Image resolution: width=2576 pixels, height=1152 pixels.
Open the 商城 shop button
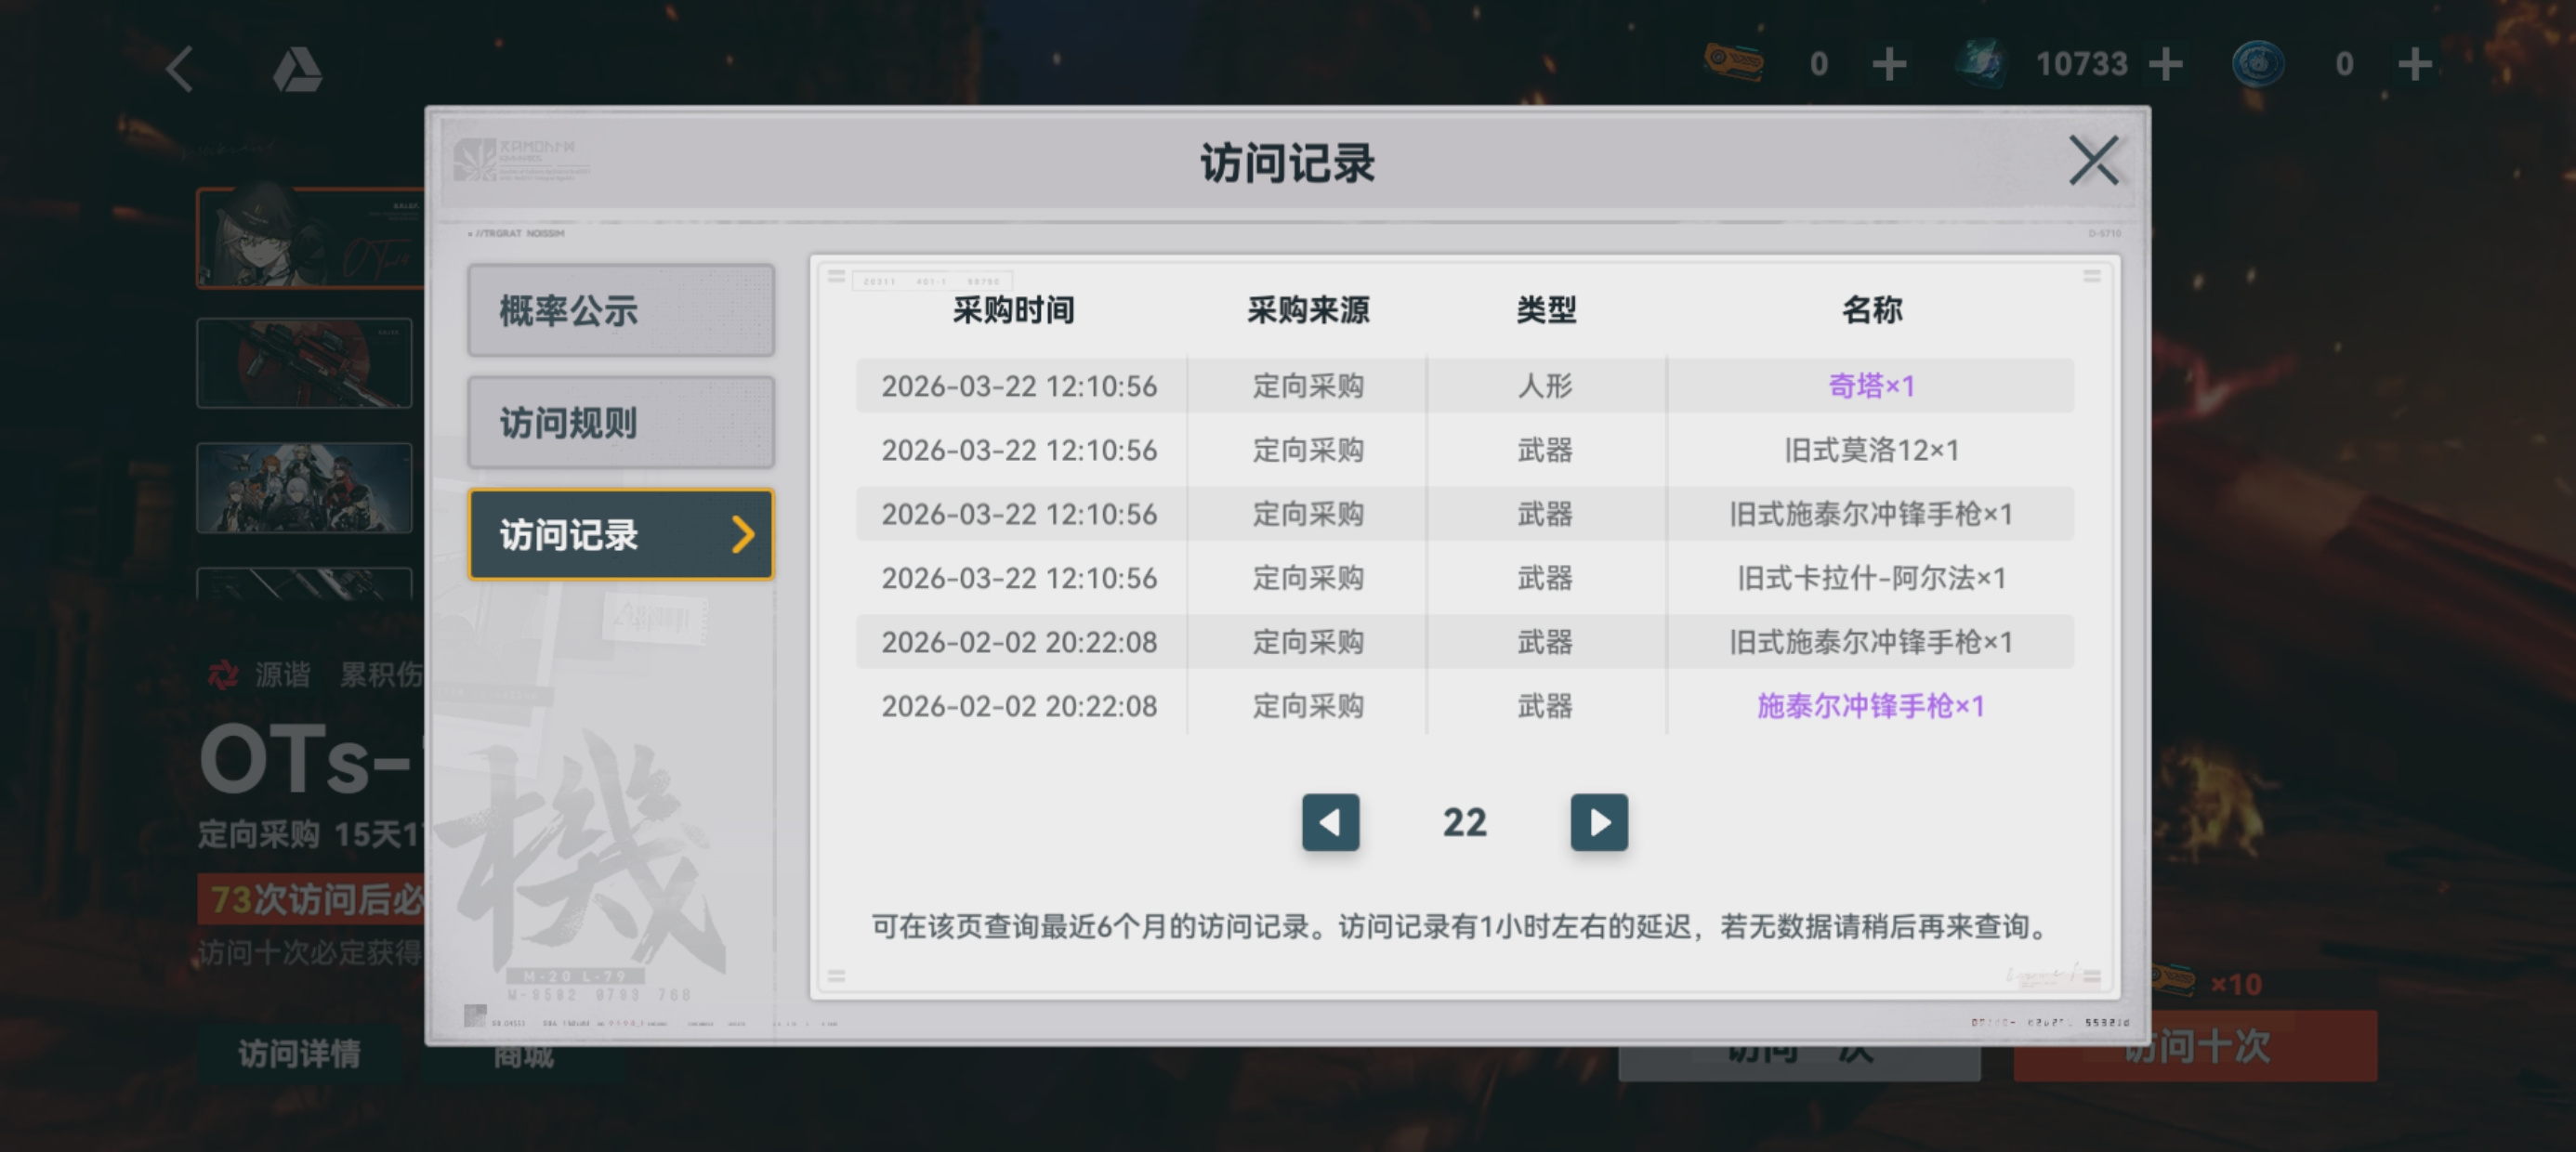tap(523, 1058)
